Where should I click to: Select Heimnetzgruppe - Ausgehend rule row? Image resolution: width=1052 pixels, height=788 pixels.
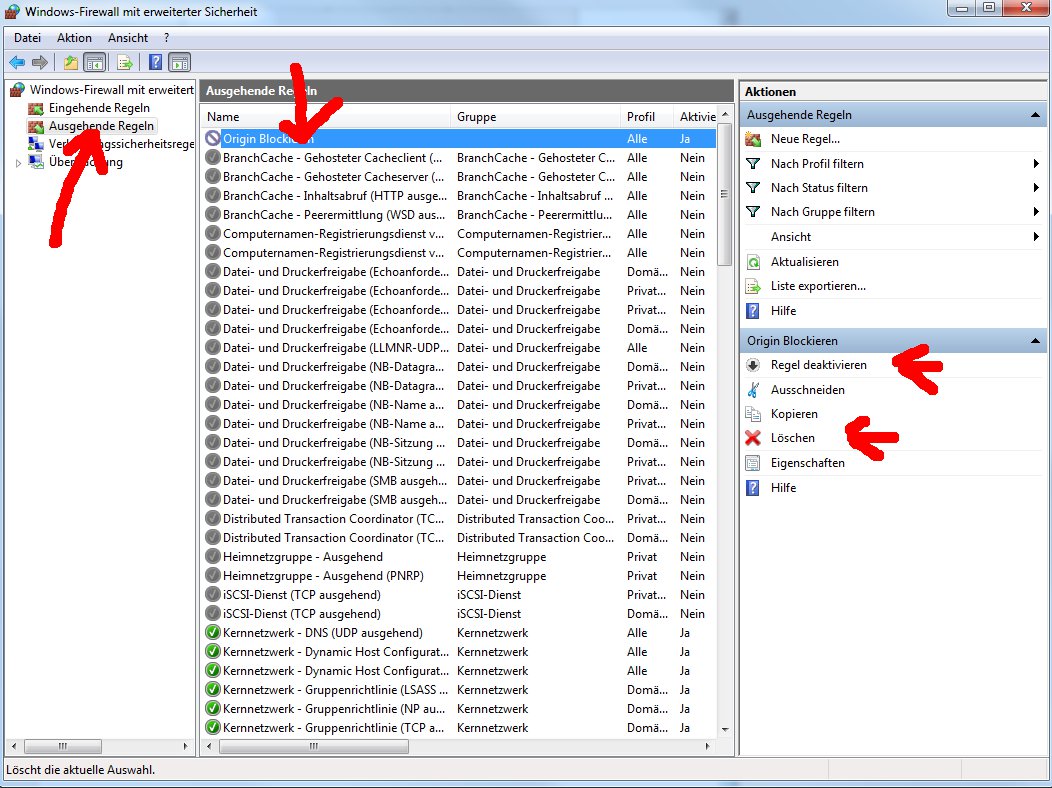(460, 557)
